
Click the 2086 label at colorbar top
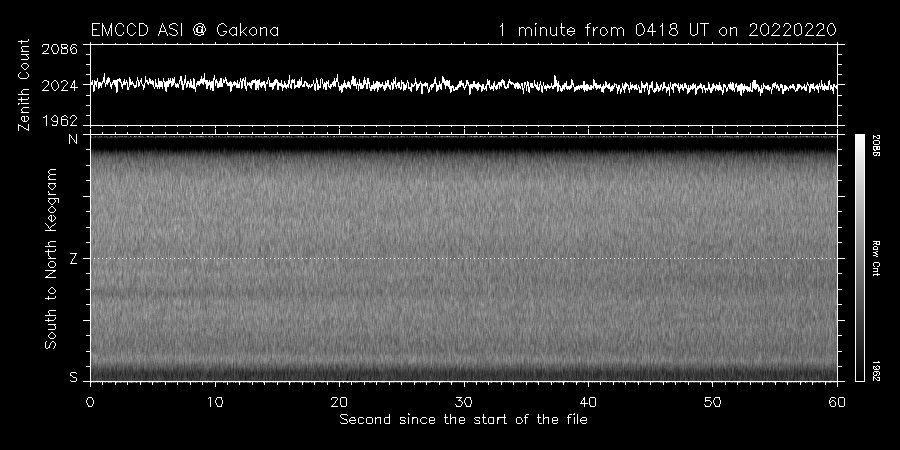pos(876,145)
